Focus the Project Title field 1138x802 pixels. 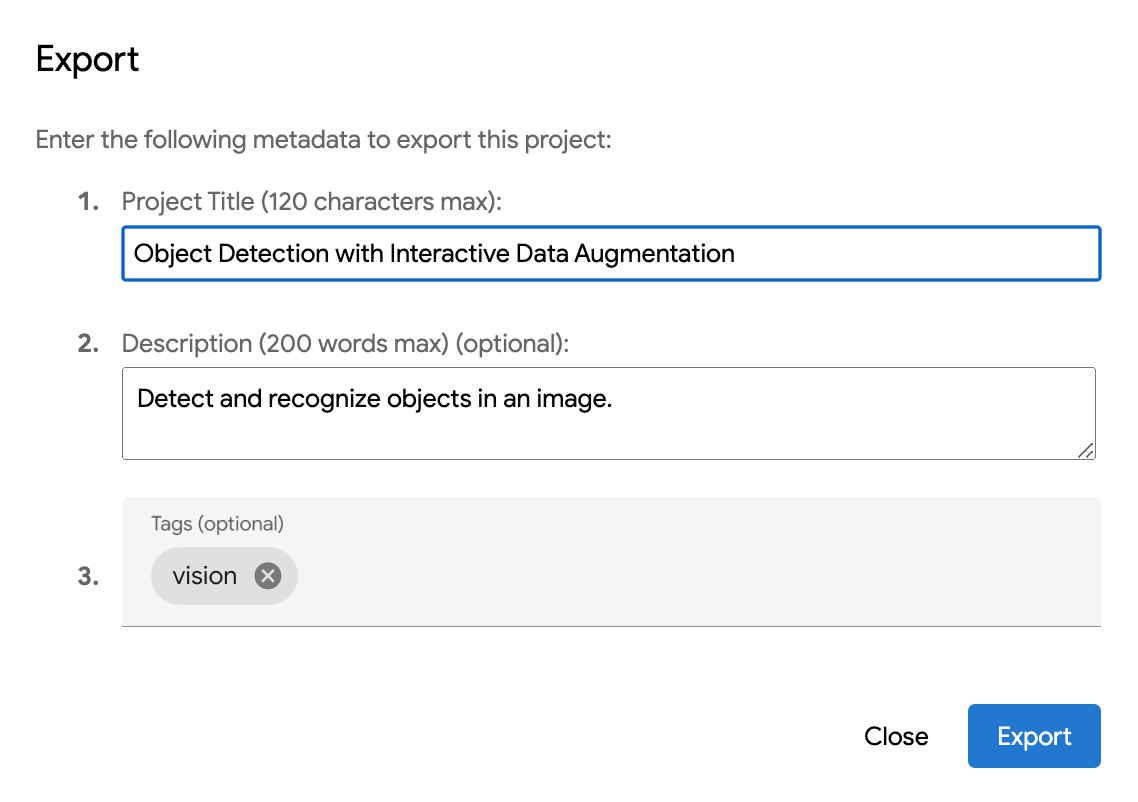(900, 254)
